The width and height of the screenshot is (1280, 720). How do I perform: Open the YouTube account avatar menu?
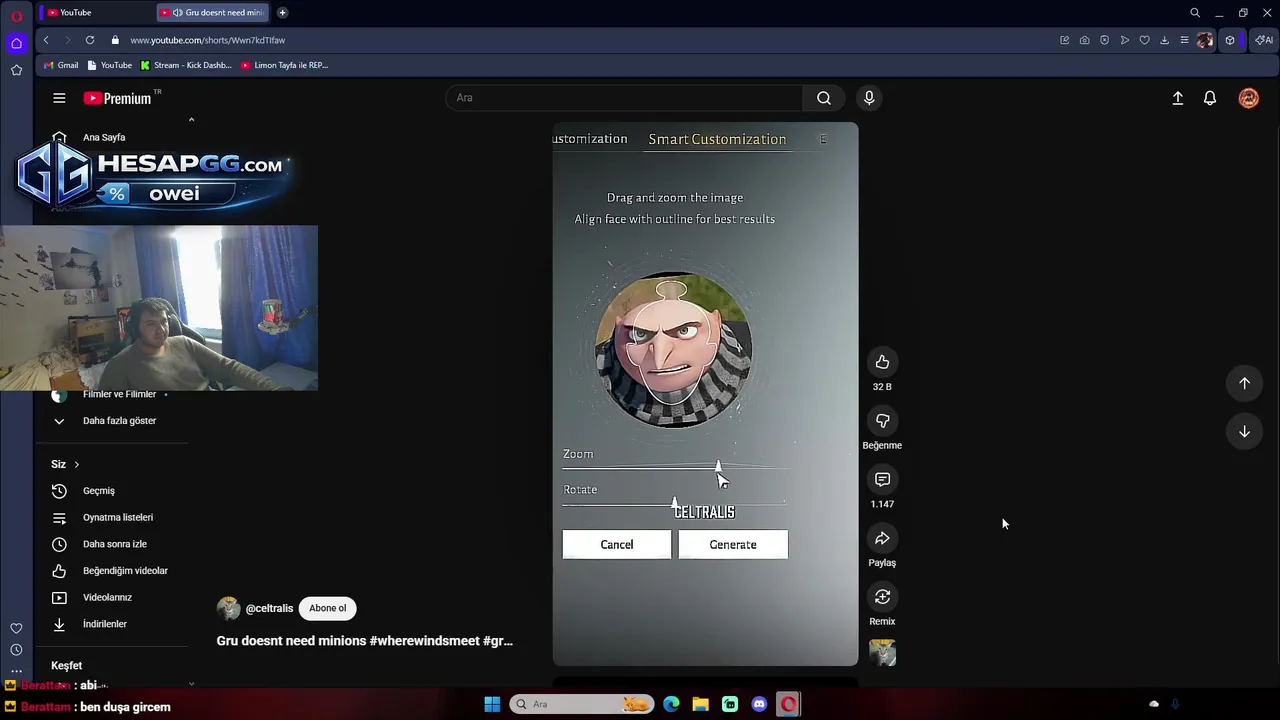point(1248,98)
